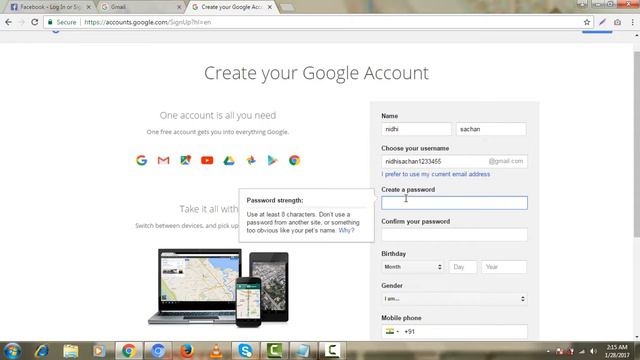
Task: Open File Explorer from the taskbar
Action: [71, 351]
